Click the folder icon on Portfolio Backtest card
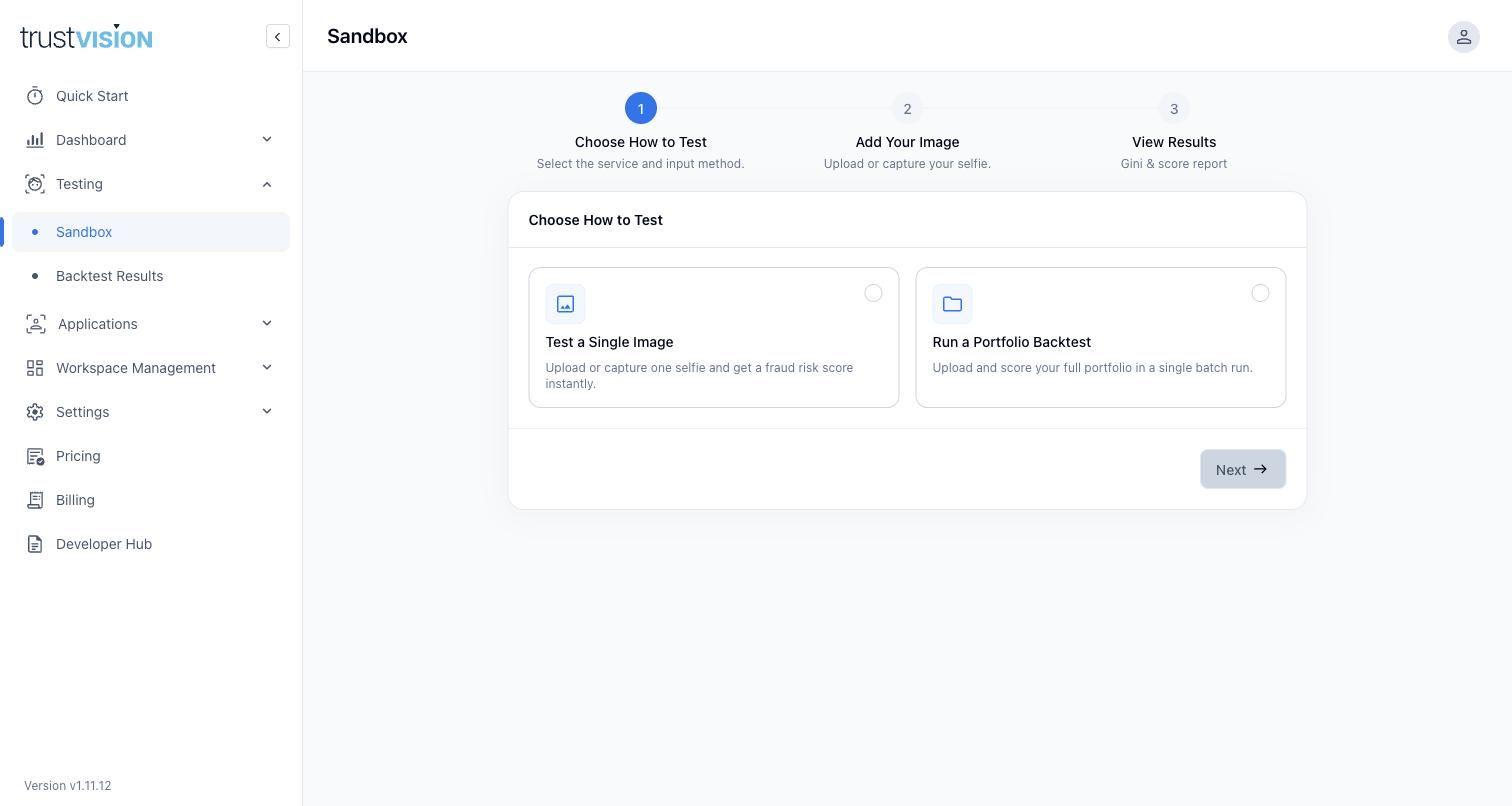Image resolution: width=1512 pixels, height=806 pixels. click(x=952, y=304)
